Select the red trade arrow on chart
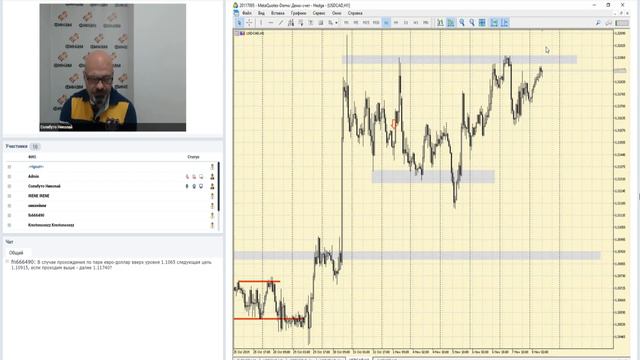 pos(394,124)
